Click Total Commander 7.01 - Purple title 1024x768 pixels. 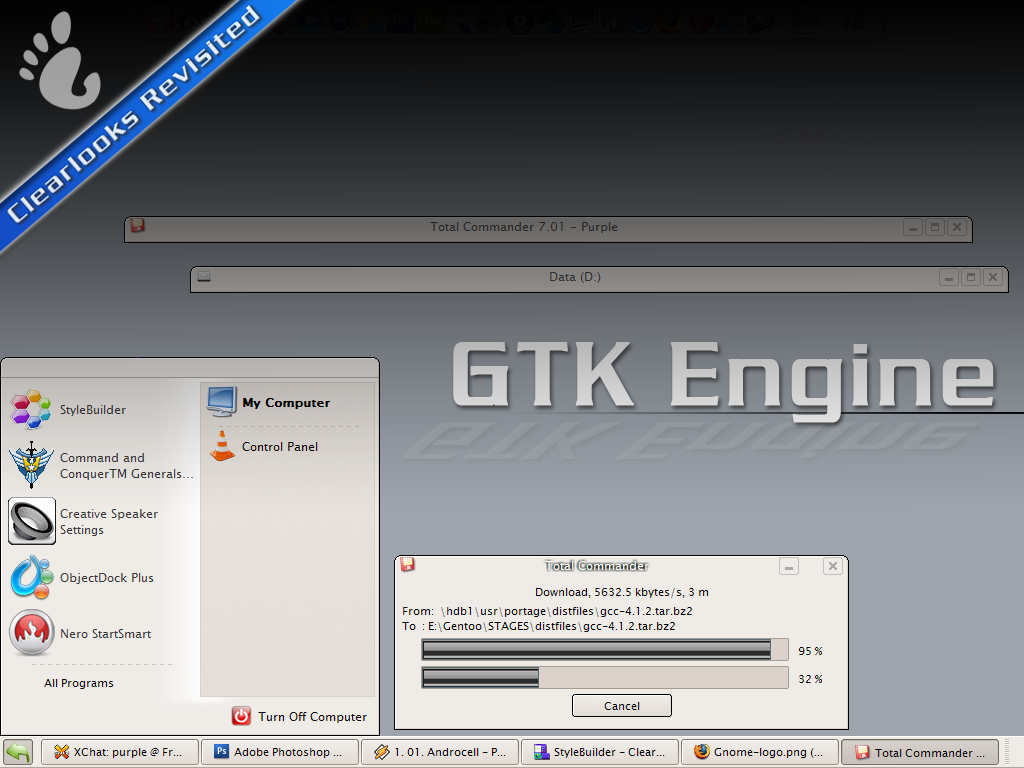[524, 227]
